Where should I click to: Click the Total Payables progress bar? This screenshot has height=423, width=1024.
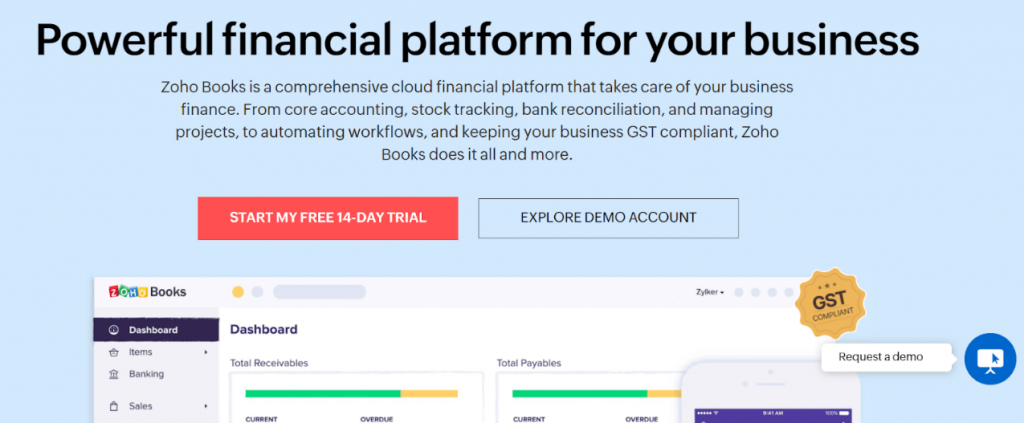tap(597, 394)
